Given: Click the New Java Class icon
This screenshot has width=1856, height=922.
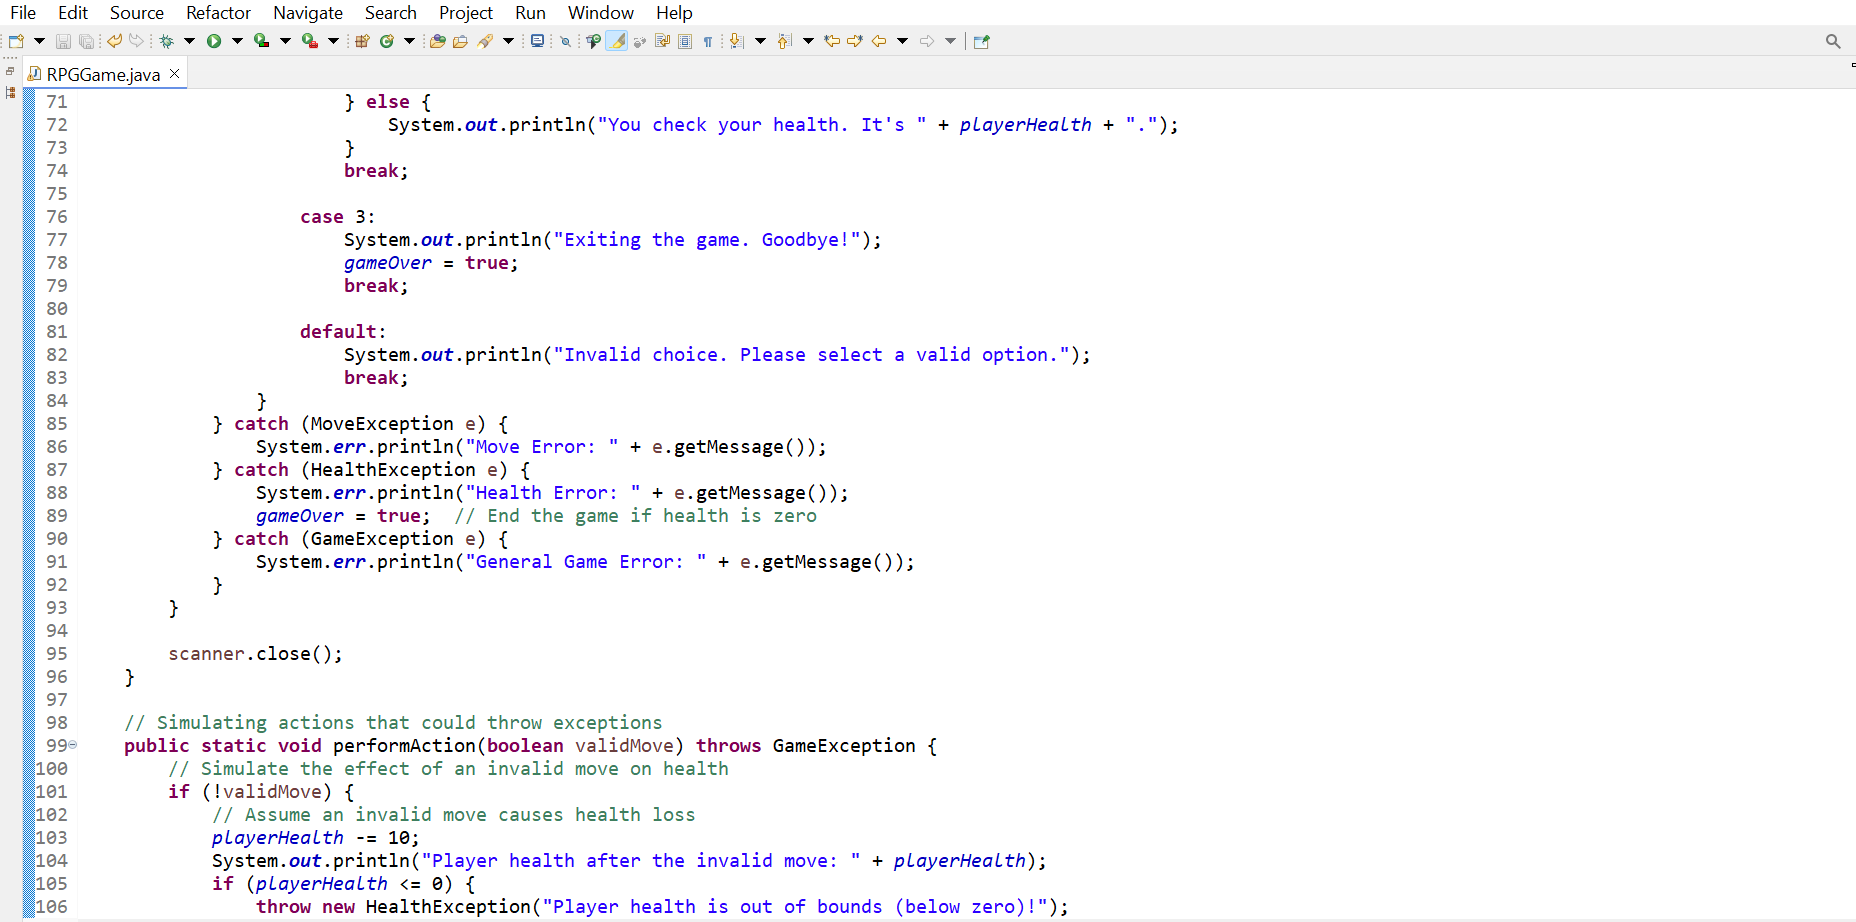Looking at the screenshot, I should (x=386, y=41).
